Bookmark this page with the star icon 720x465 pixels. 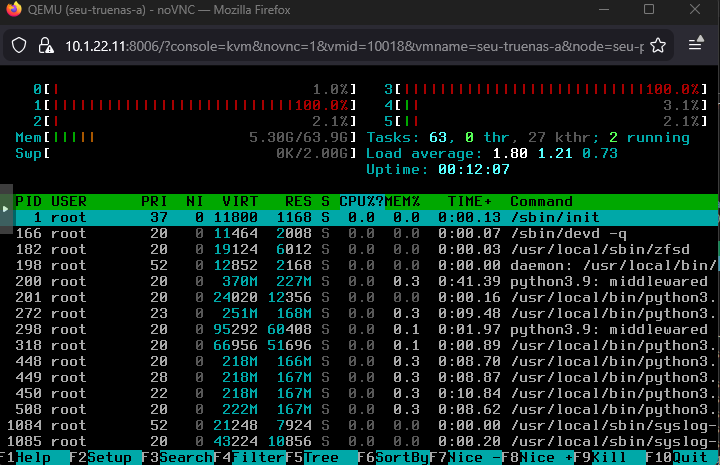[x=657, y=46]
